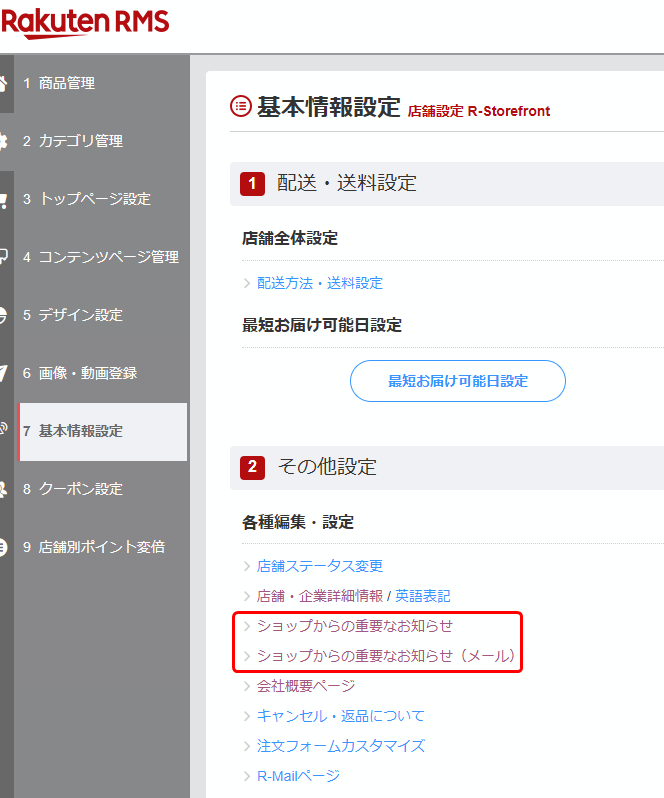This screenshot has height=798, width=664.
Task: Open the 配送方法・送料設定 link
Action: (319, 283)
